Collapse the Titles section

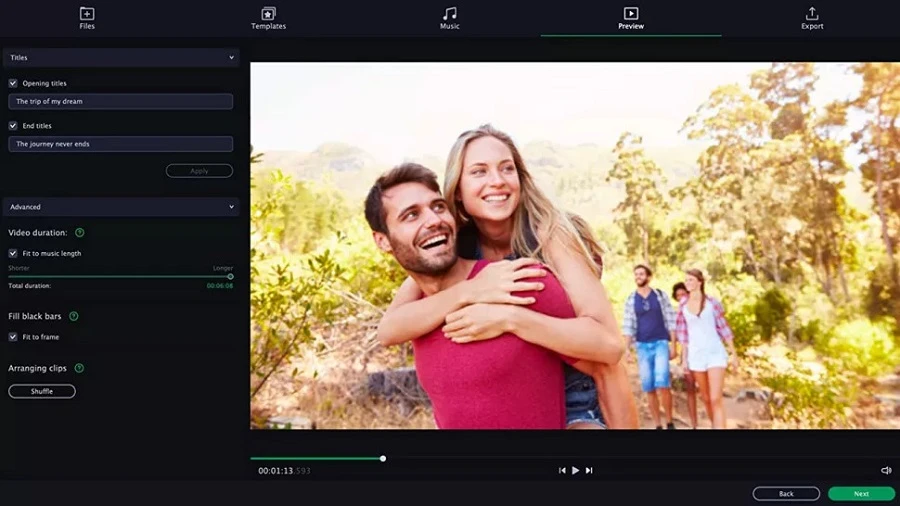pyautogui.click(x=231, y=58)
